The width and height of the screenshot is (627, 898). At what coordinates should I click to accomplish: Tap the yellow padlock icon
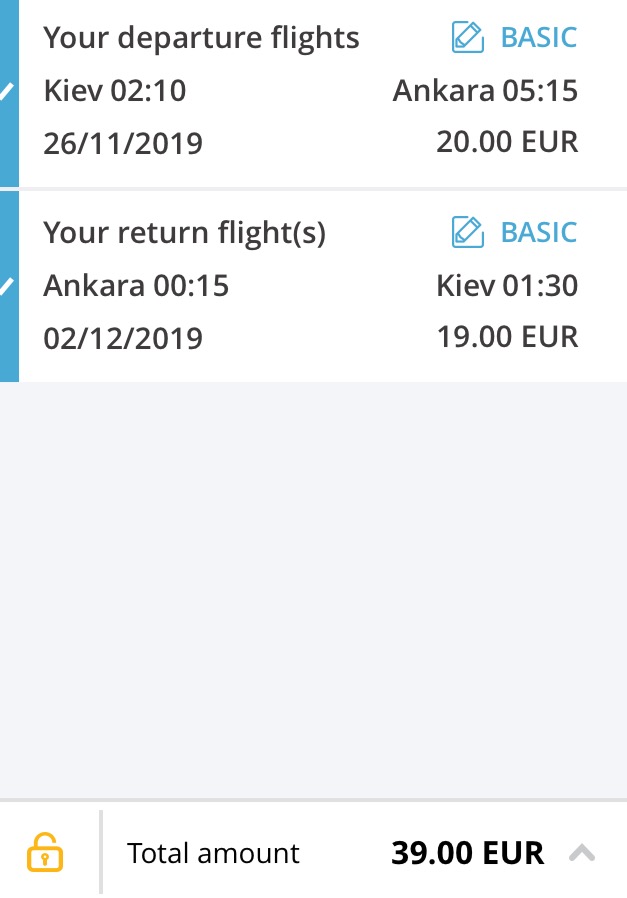coord(44,853)
